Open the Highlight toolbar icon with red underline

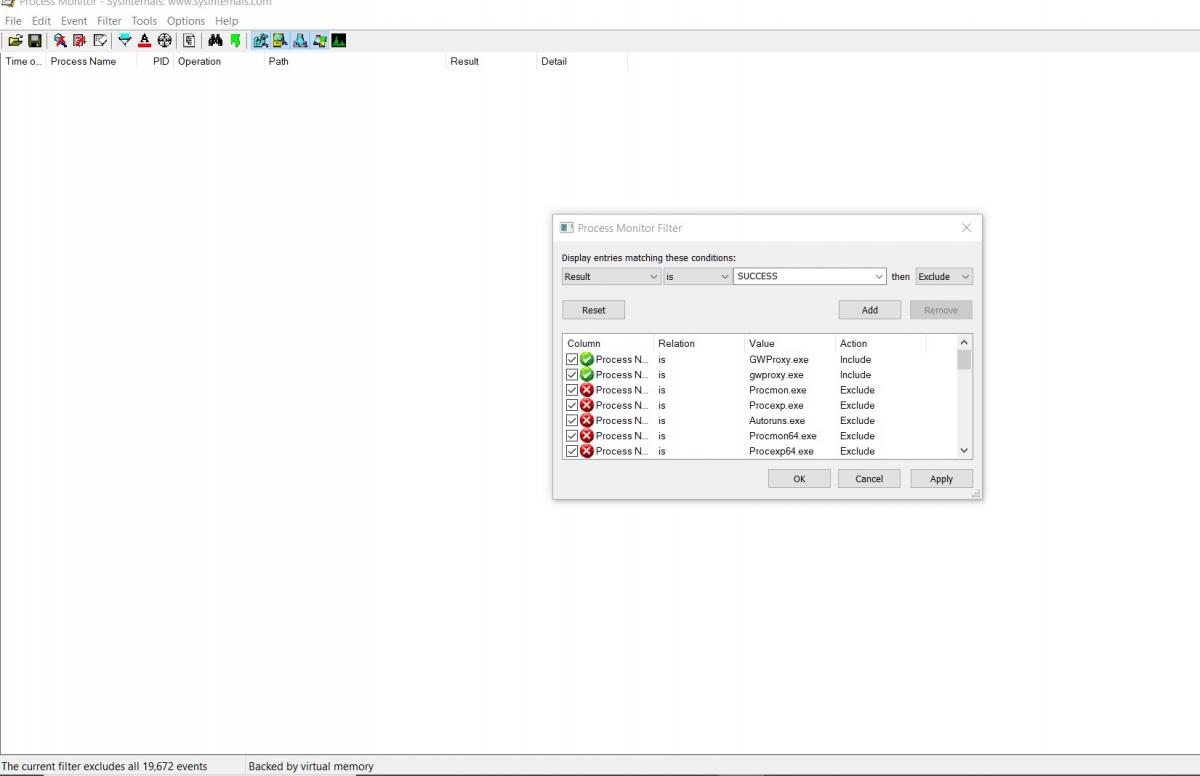coord(145,41)
